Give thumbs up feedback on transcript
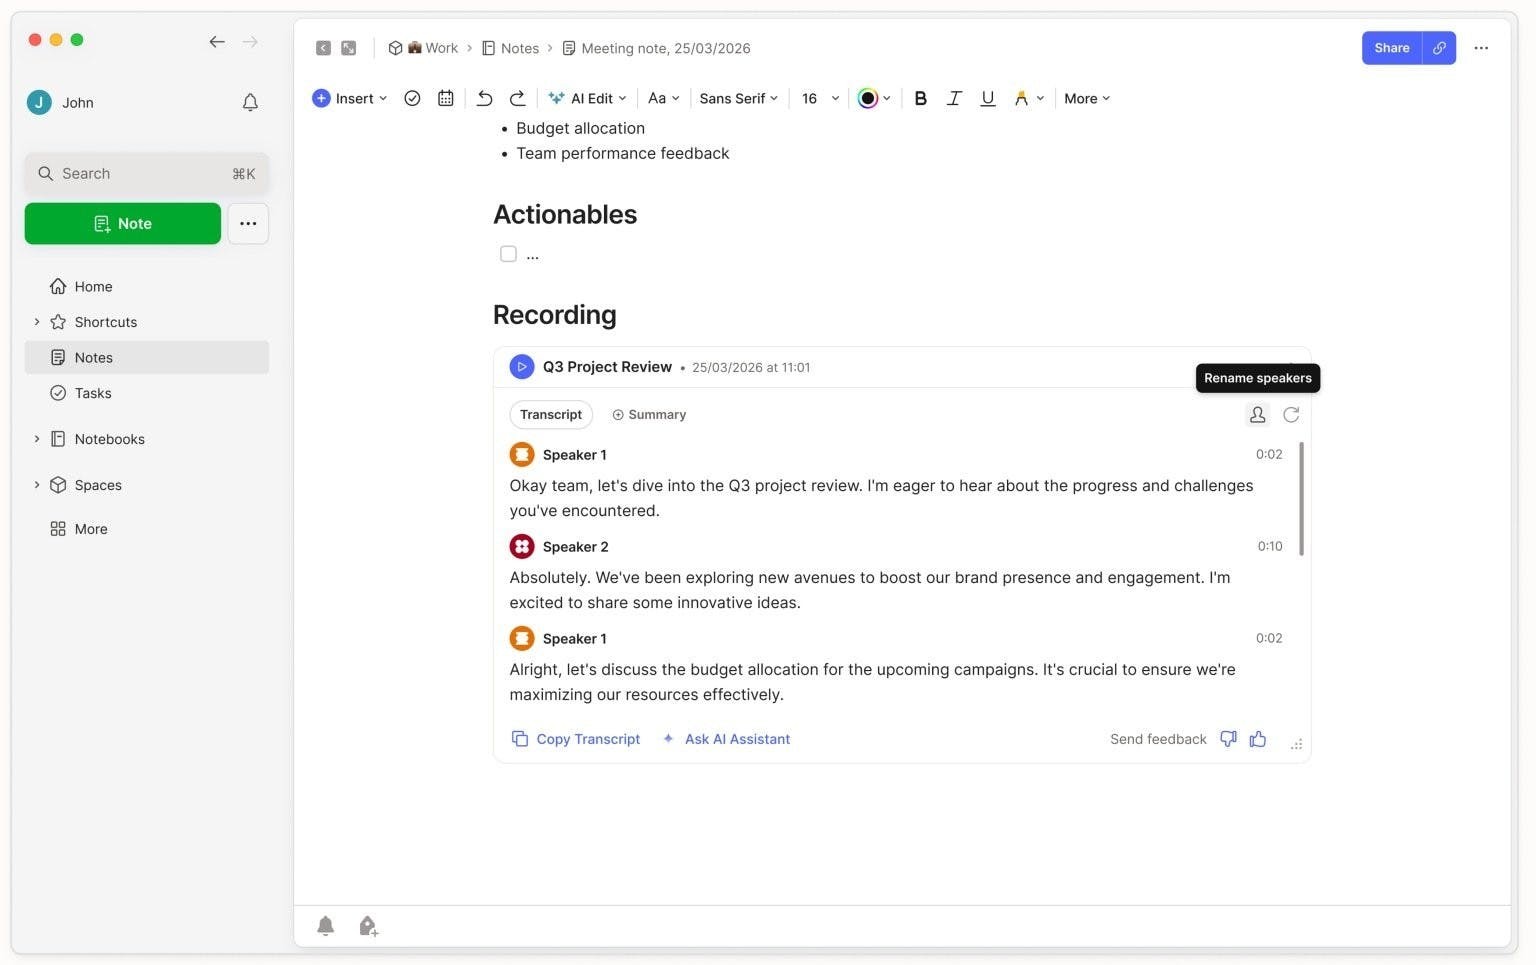1536x965 pixels. (x=1258, y=739)
